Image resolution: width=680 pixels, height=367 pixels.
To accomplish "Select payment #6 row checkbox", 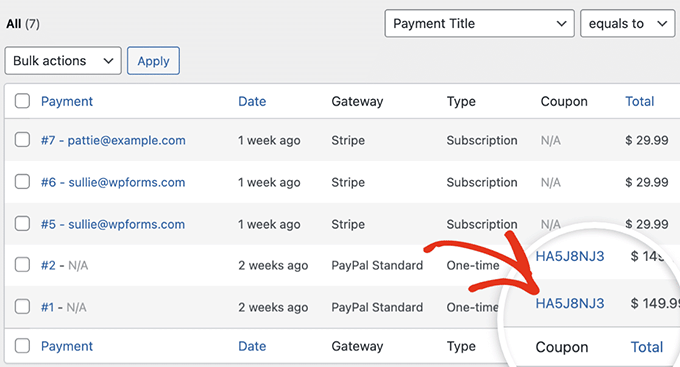I will point(22,182).
